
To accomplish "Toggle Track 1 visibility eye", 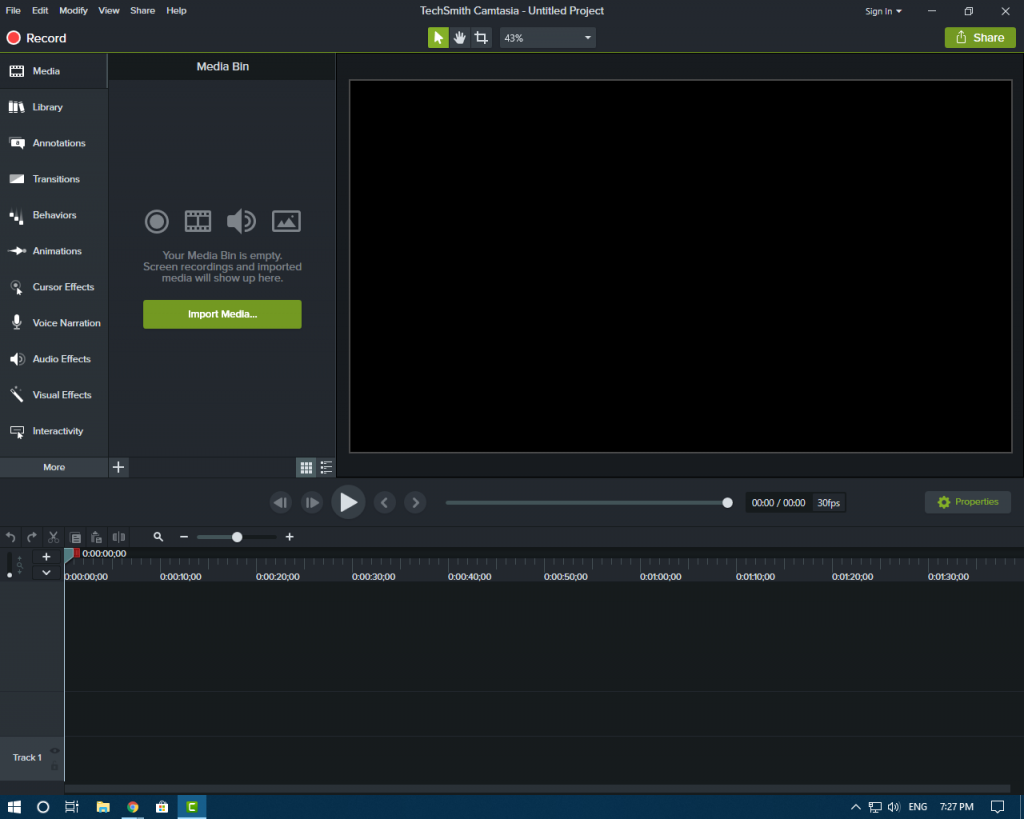I will pyautogui.click(x=55, y=751).
